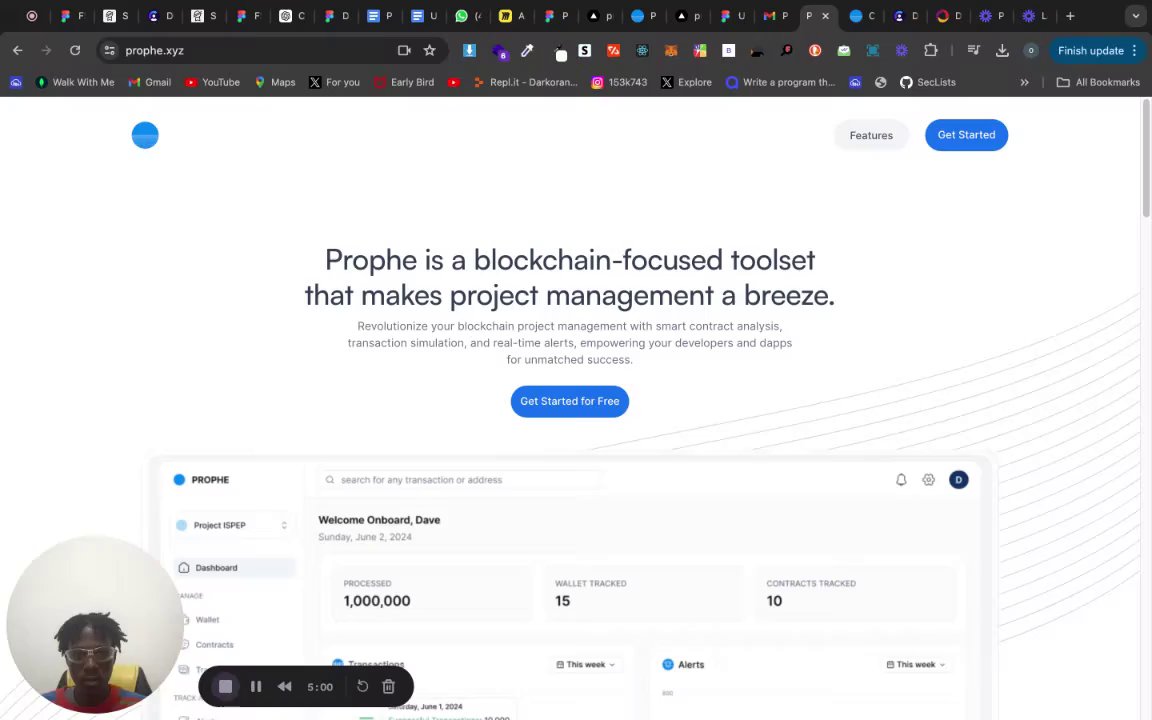1152x720 pixels.
Task: Open Transactions This week dropdown
Action: point(586,665)
